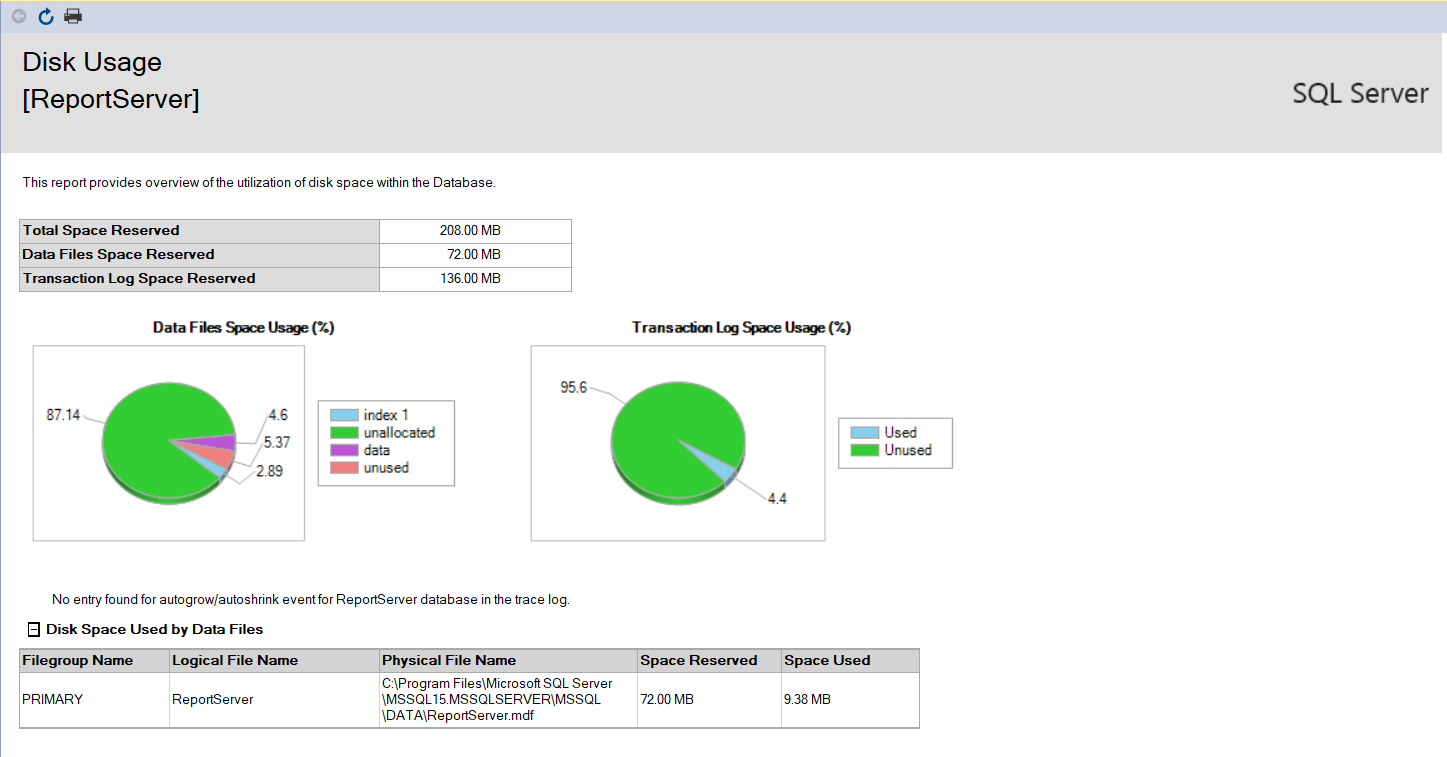Select the ReportServer logical file name cell
Screen dimensions: 1447x757
274,700
